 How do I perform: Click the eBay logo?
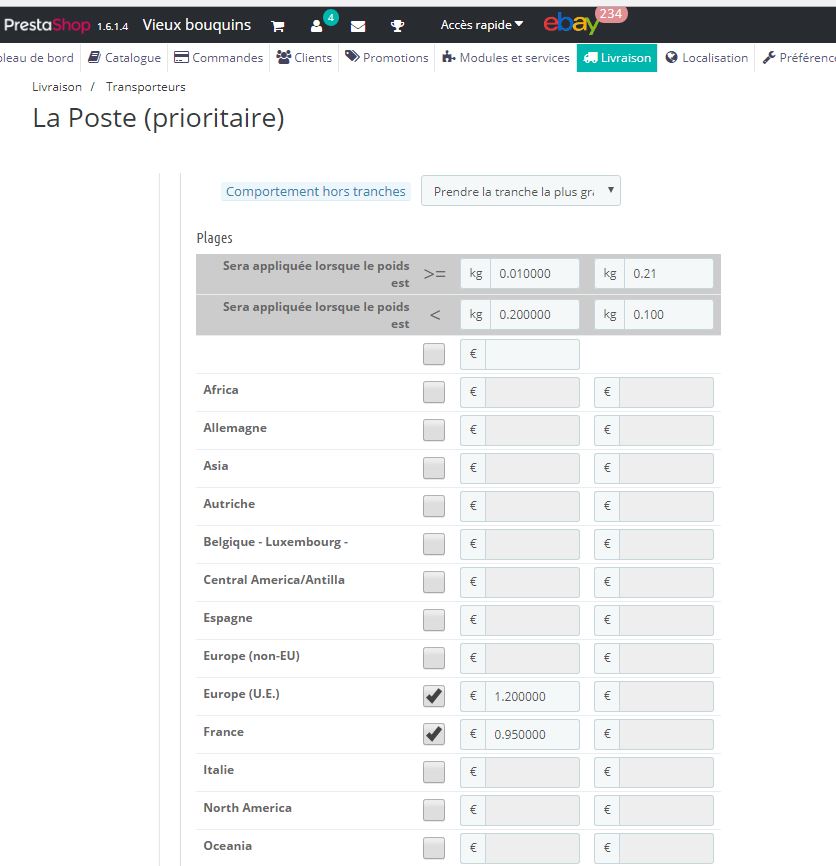pos(570,24)
